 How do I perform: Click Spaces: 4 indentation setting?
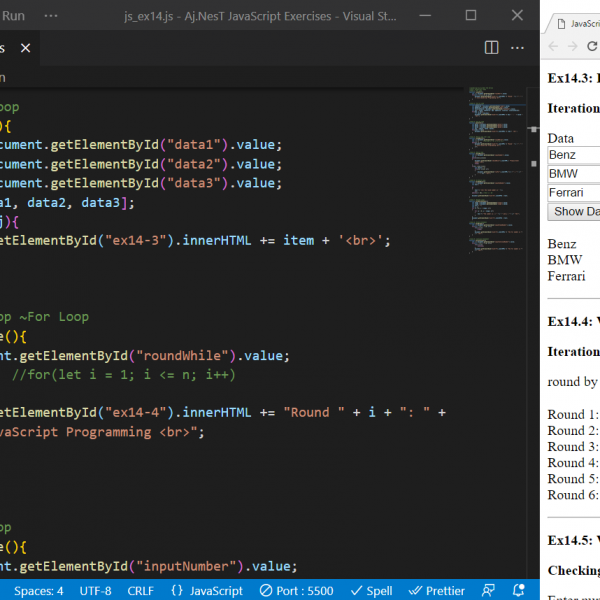[38, 590]
